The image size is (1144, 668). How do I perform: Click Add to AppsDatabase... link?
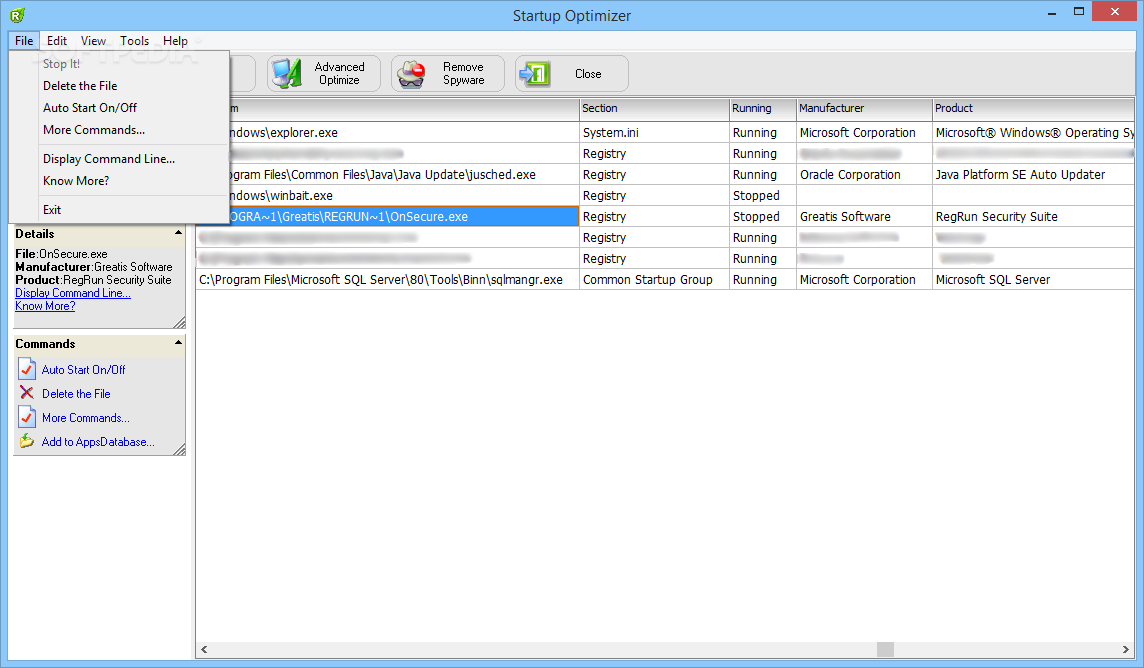(98, 442)
